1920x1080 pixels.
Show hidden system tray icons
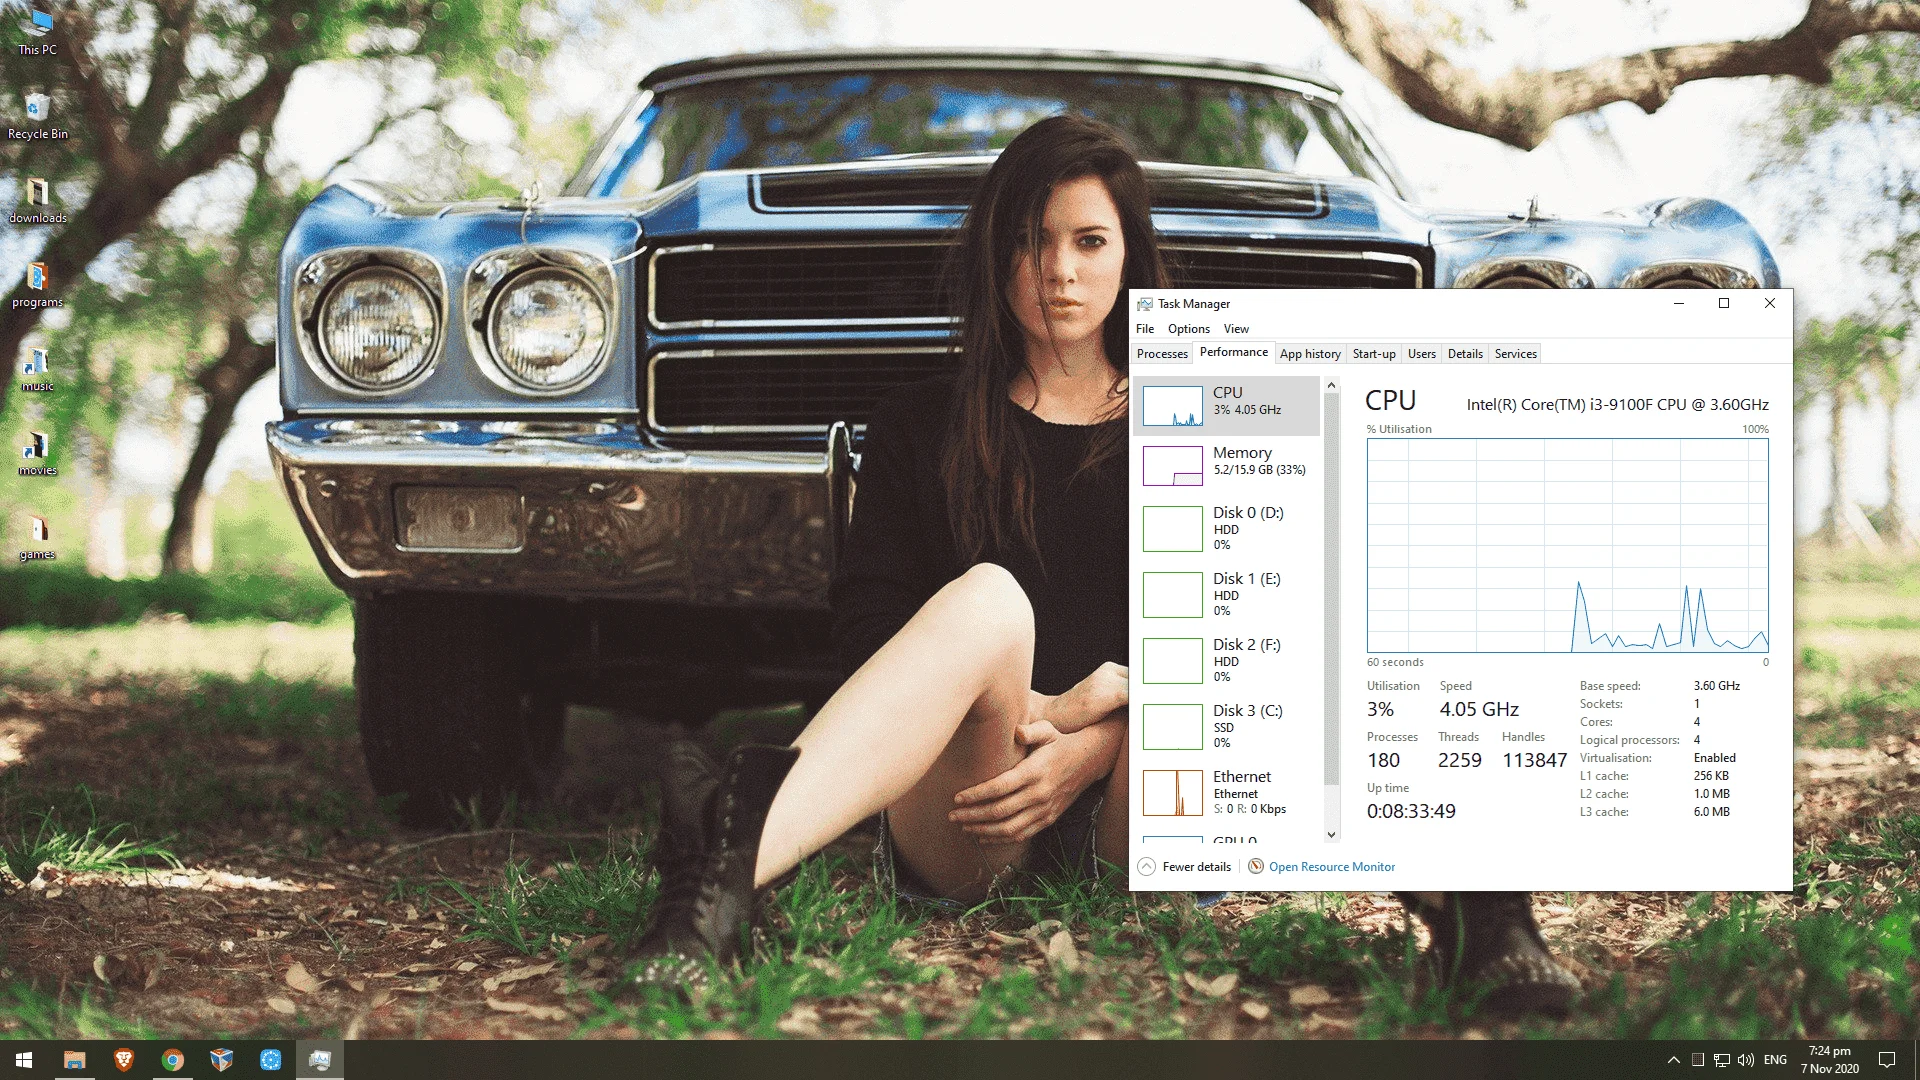1673,1060
